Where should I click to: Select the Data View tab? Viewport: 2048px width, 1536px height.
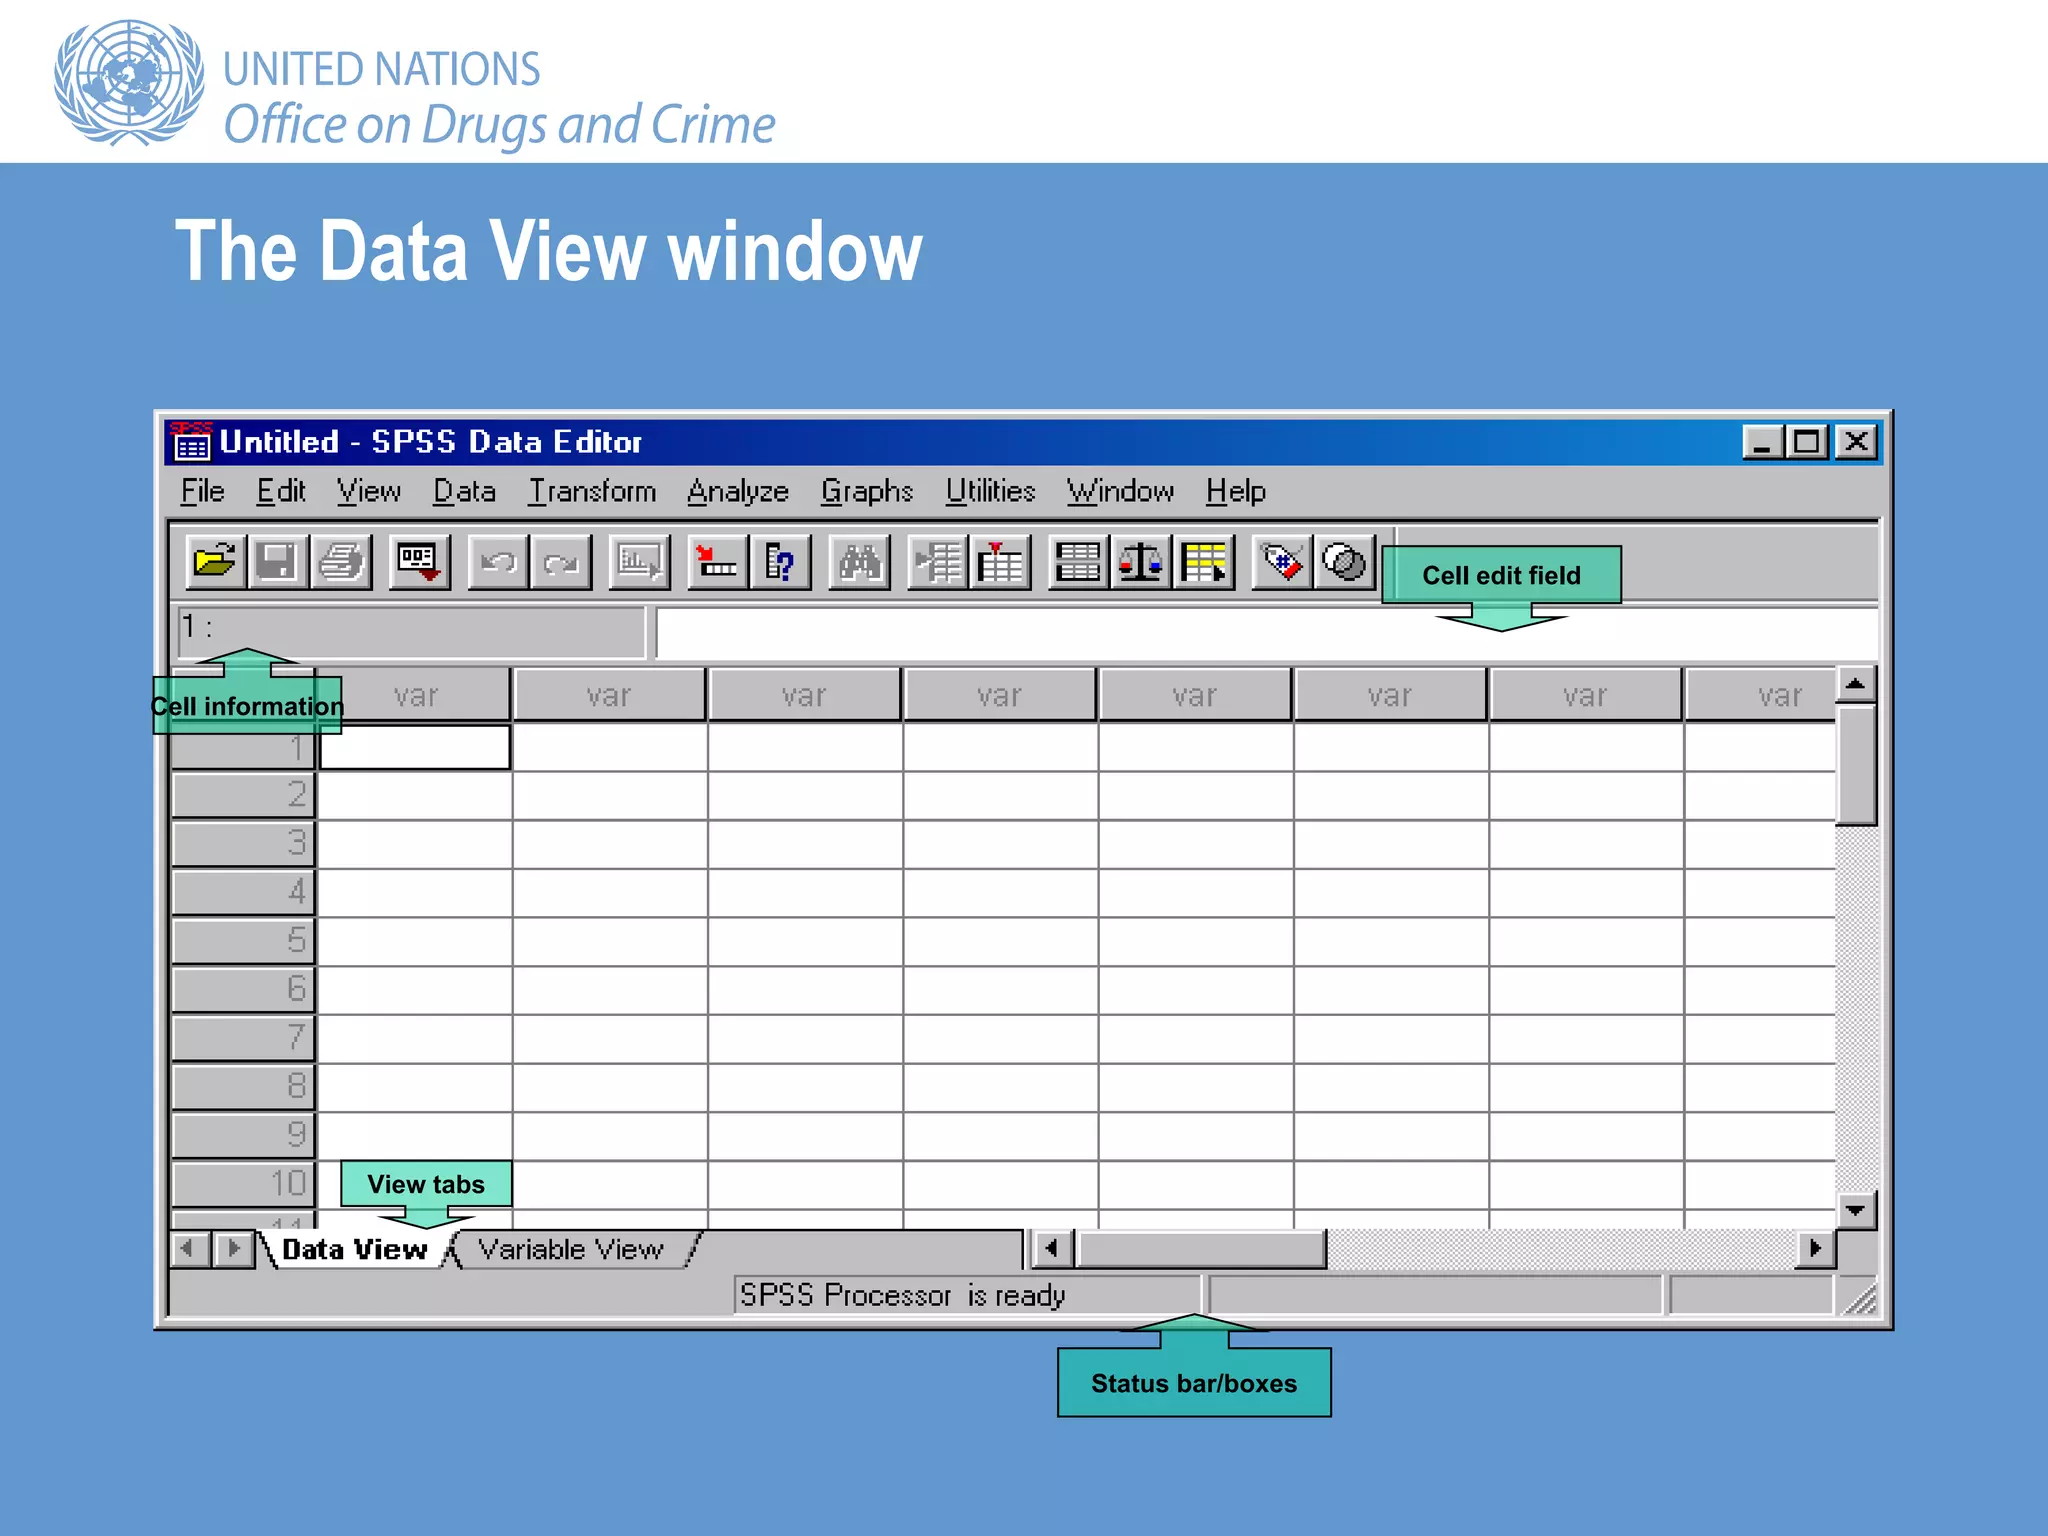pos(354,1249)
